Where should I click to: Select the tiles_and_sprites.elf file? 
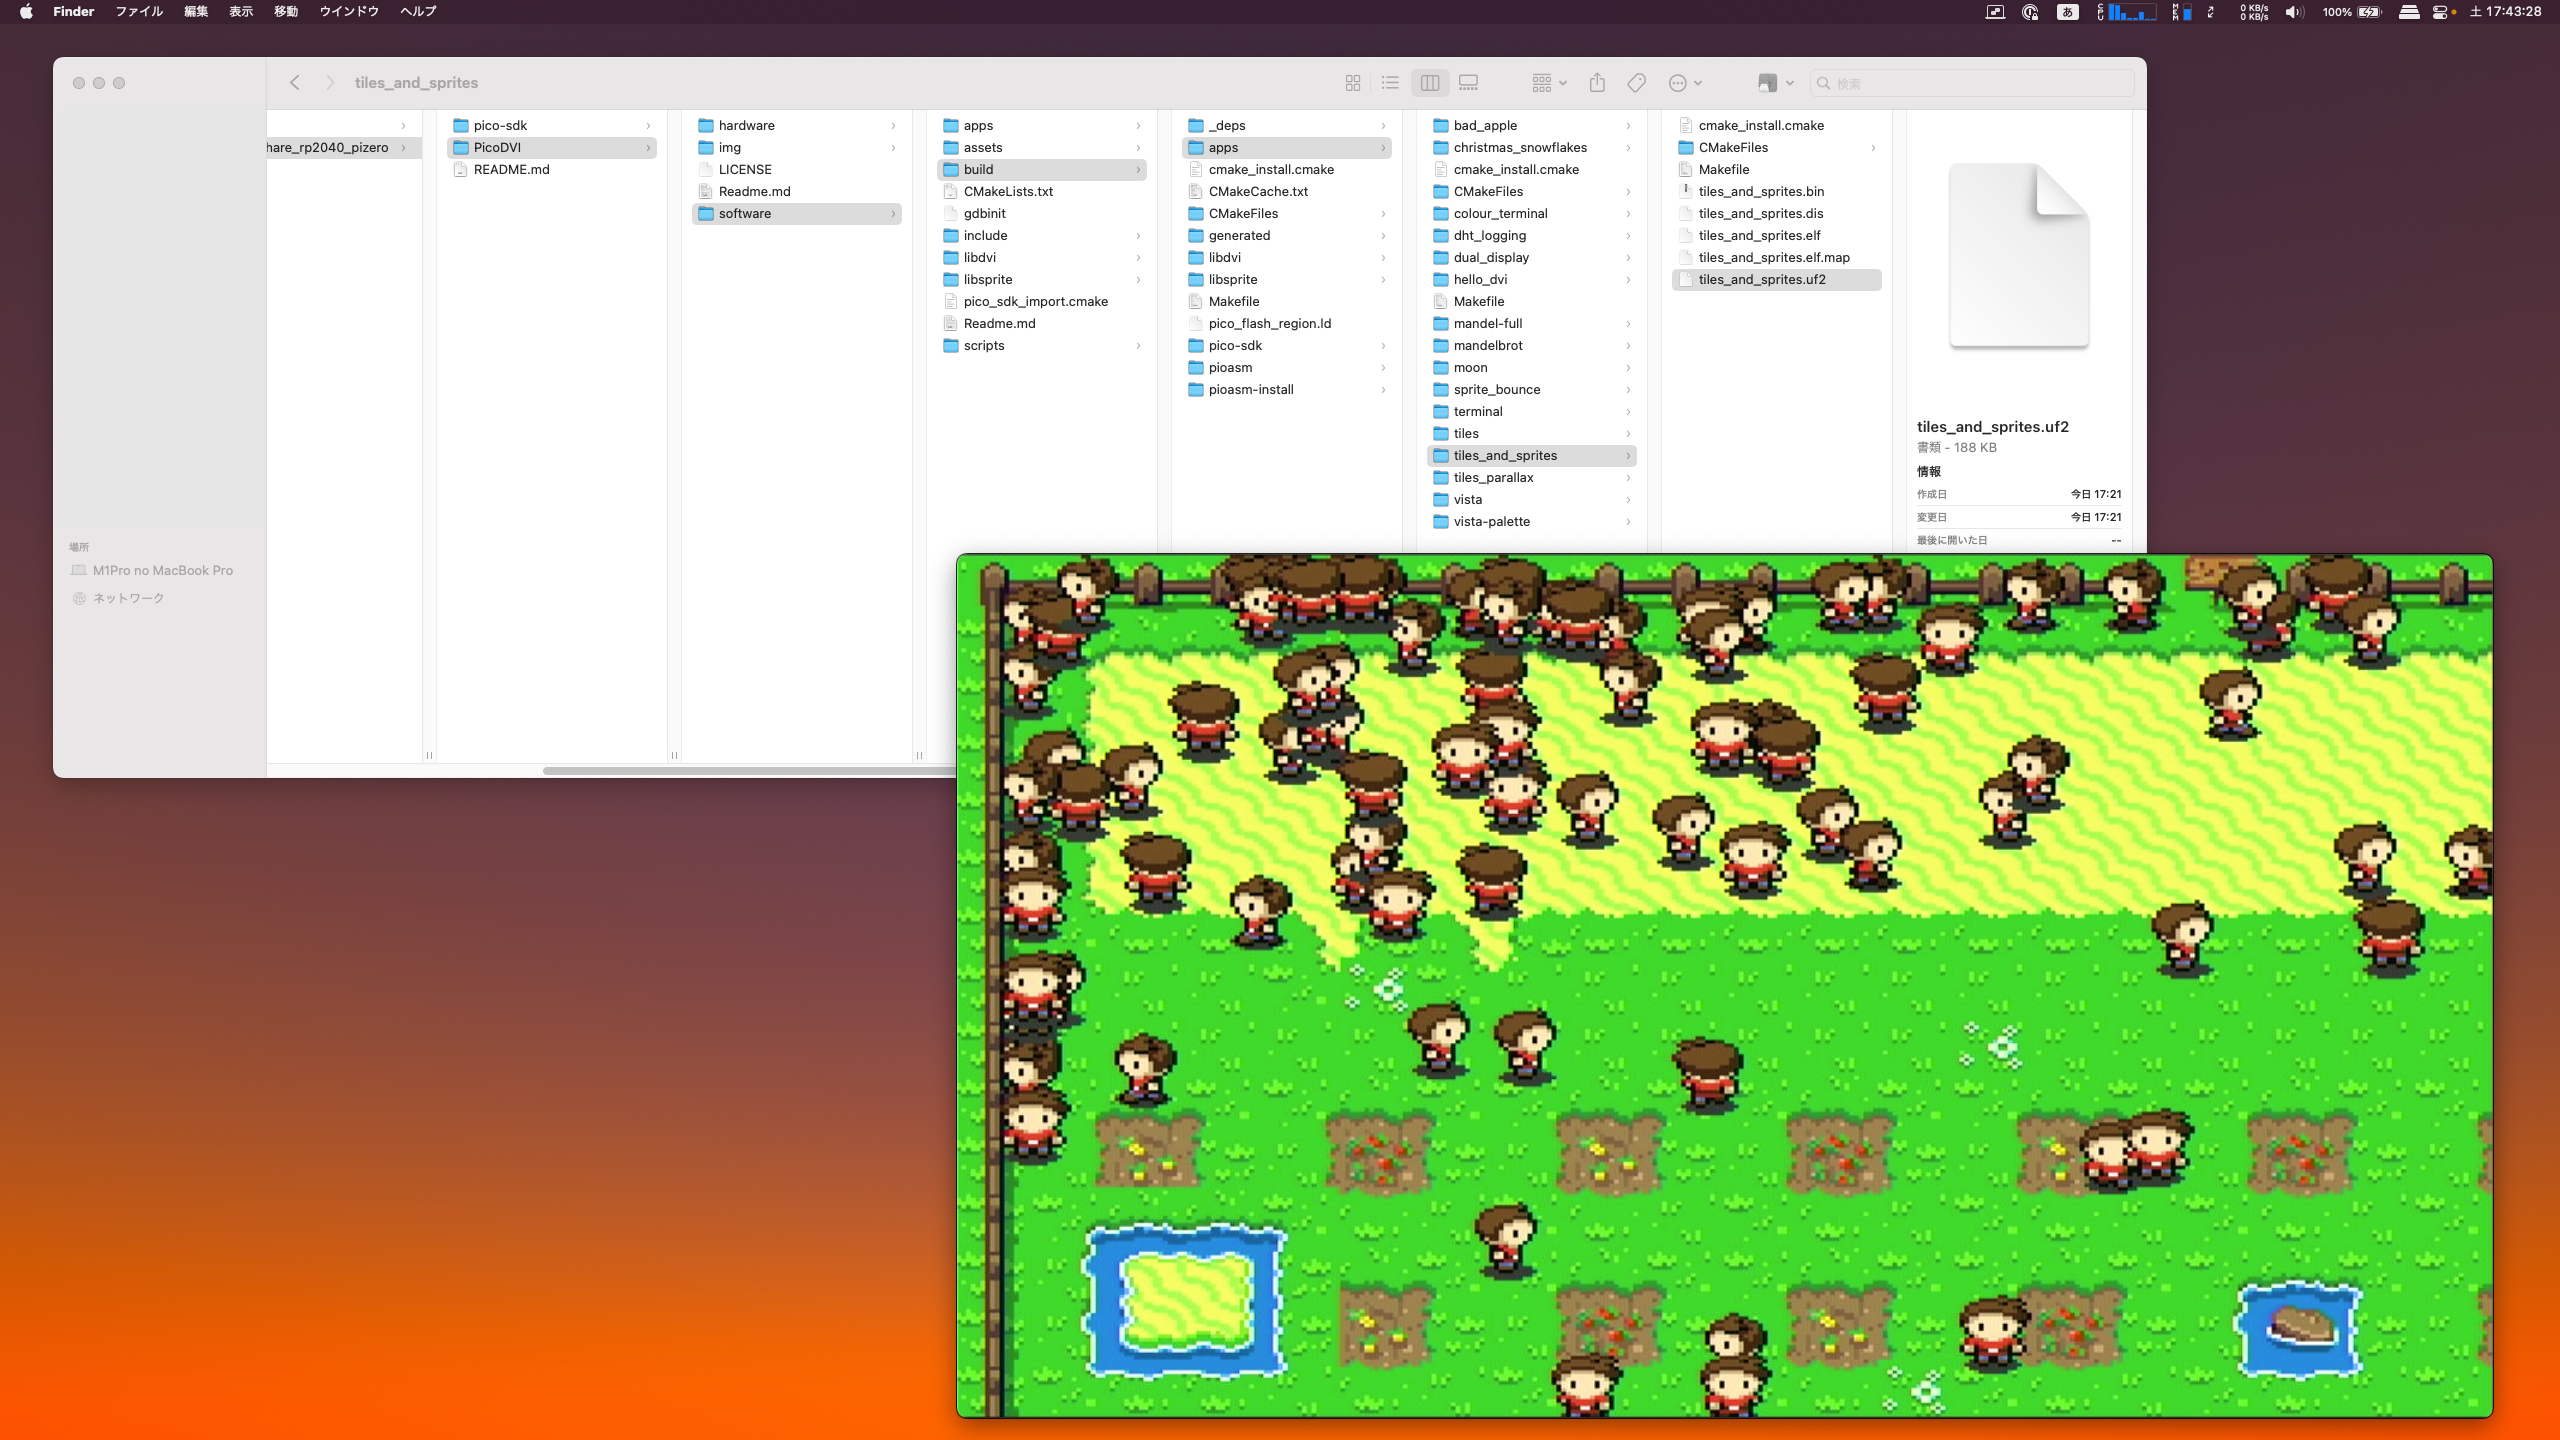[1759, 236]
